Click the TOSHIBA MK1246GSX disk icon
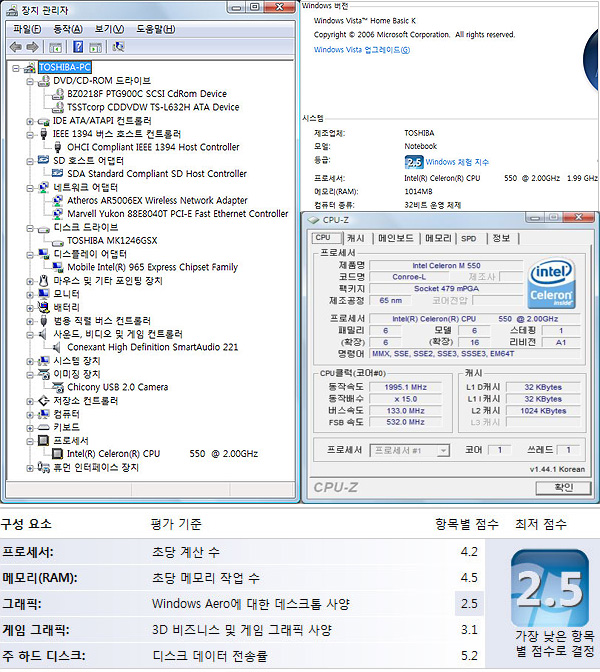 (58, 241)
